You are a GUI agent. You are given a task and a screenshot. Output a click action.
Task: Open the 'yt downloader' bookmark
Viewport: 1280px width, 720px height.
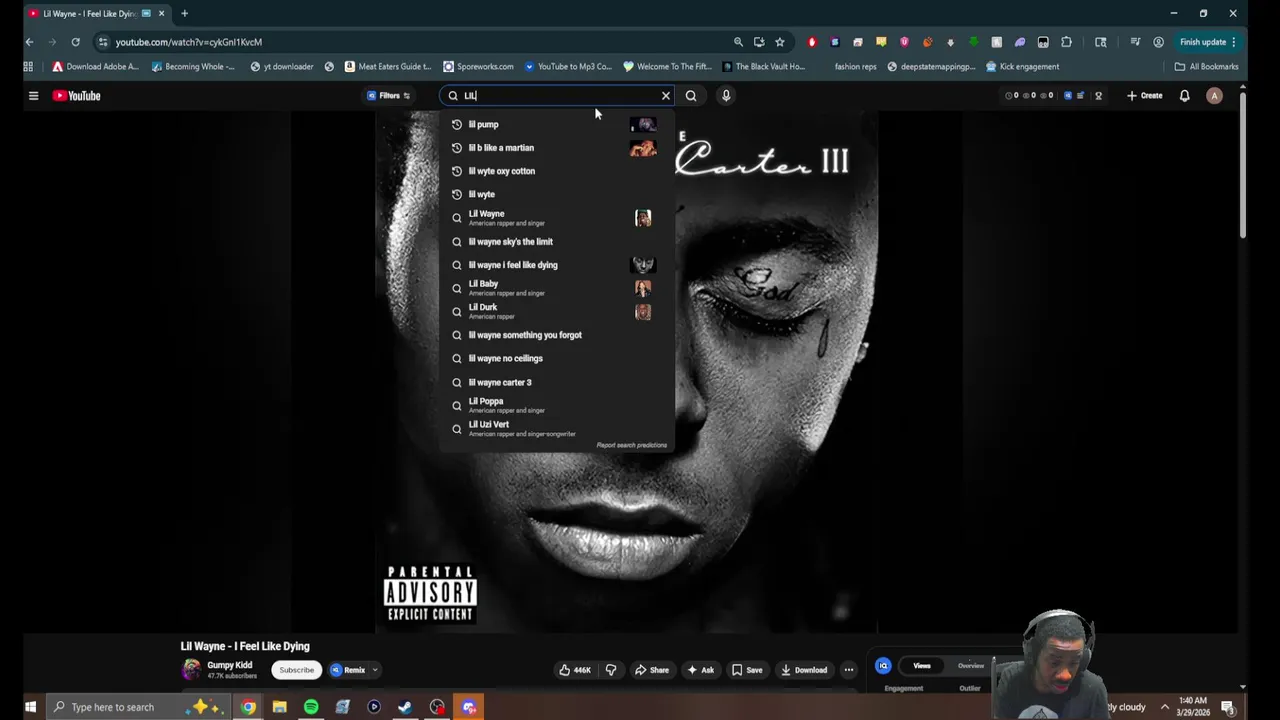(282, 67)
